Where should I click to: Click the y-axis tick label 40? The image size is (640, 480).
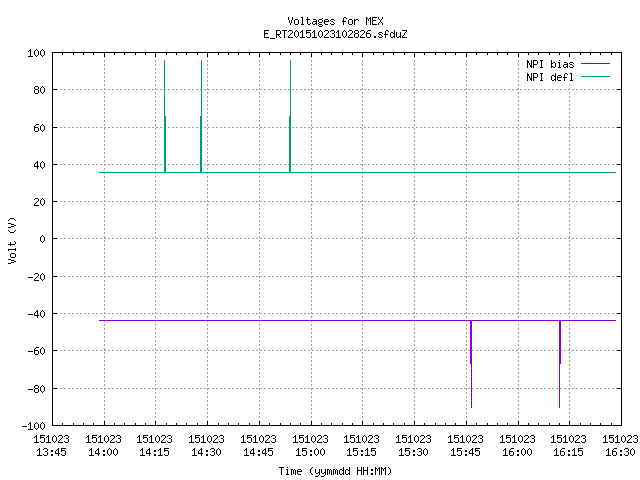pos(39,165)
